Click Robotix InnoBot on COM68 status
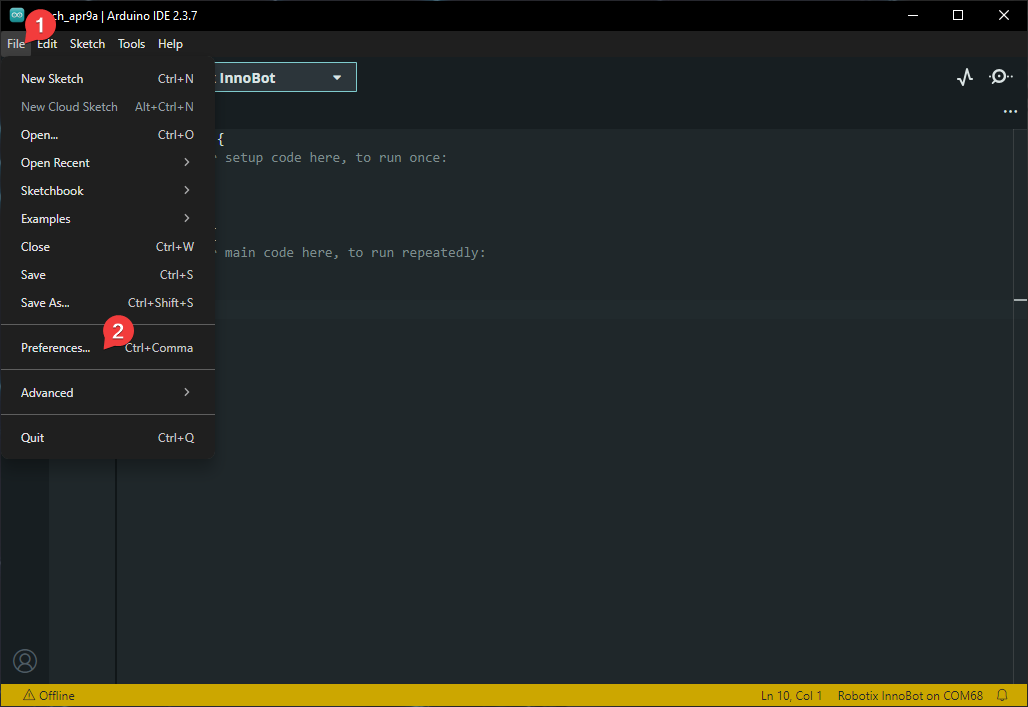The image size is (1028, 707). click(x=910, y=695)
